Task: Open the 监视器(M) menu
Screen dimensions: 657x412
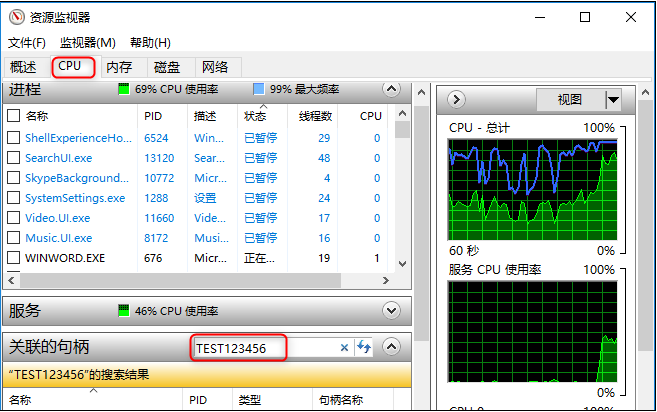Action: tap(88, 43)
